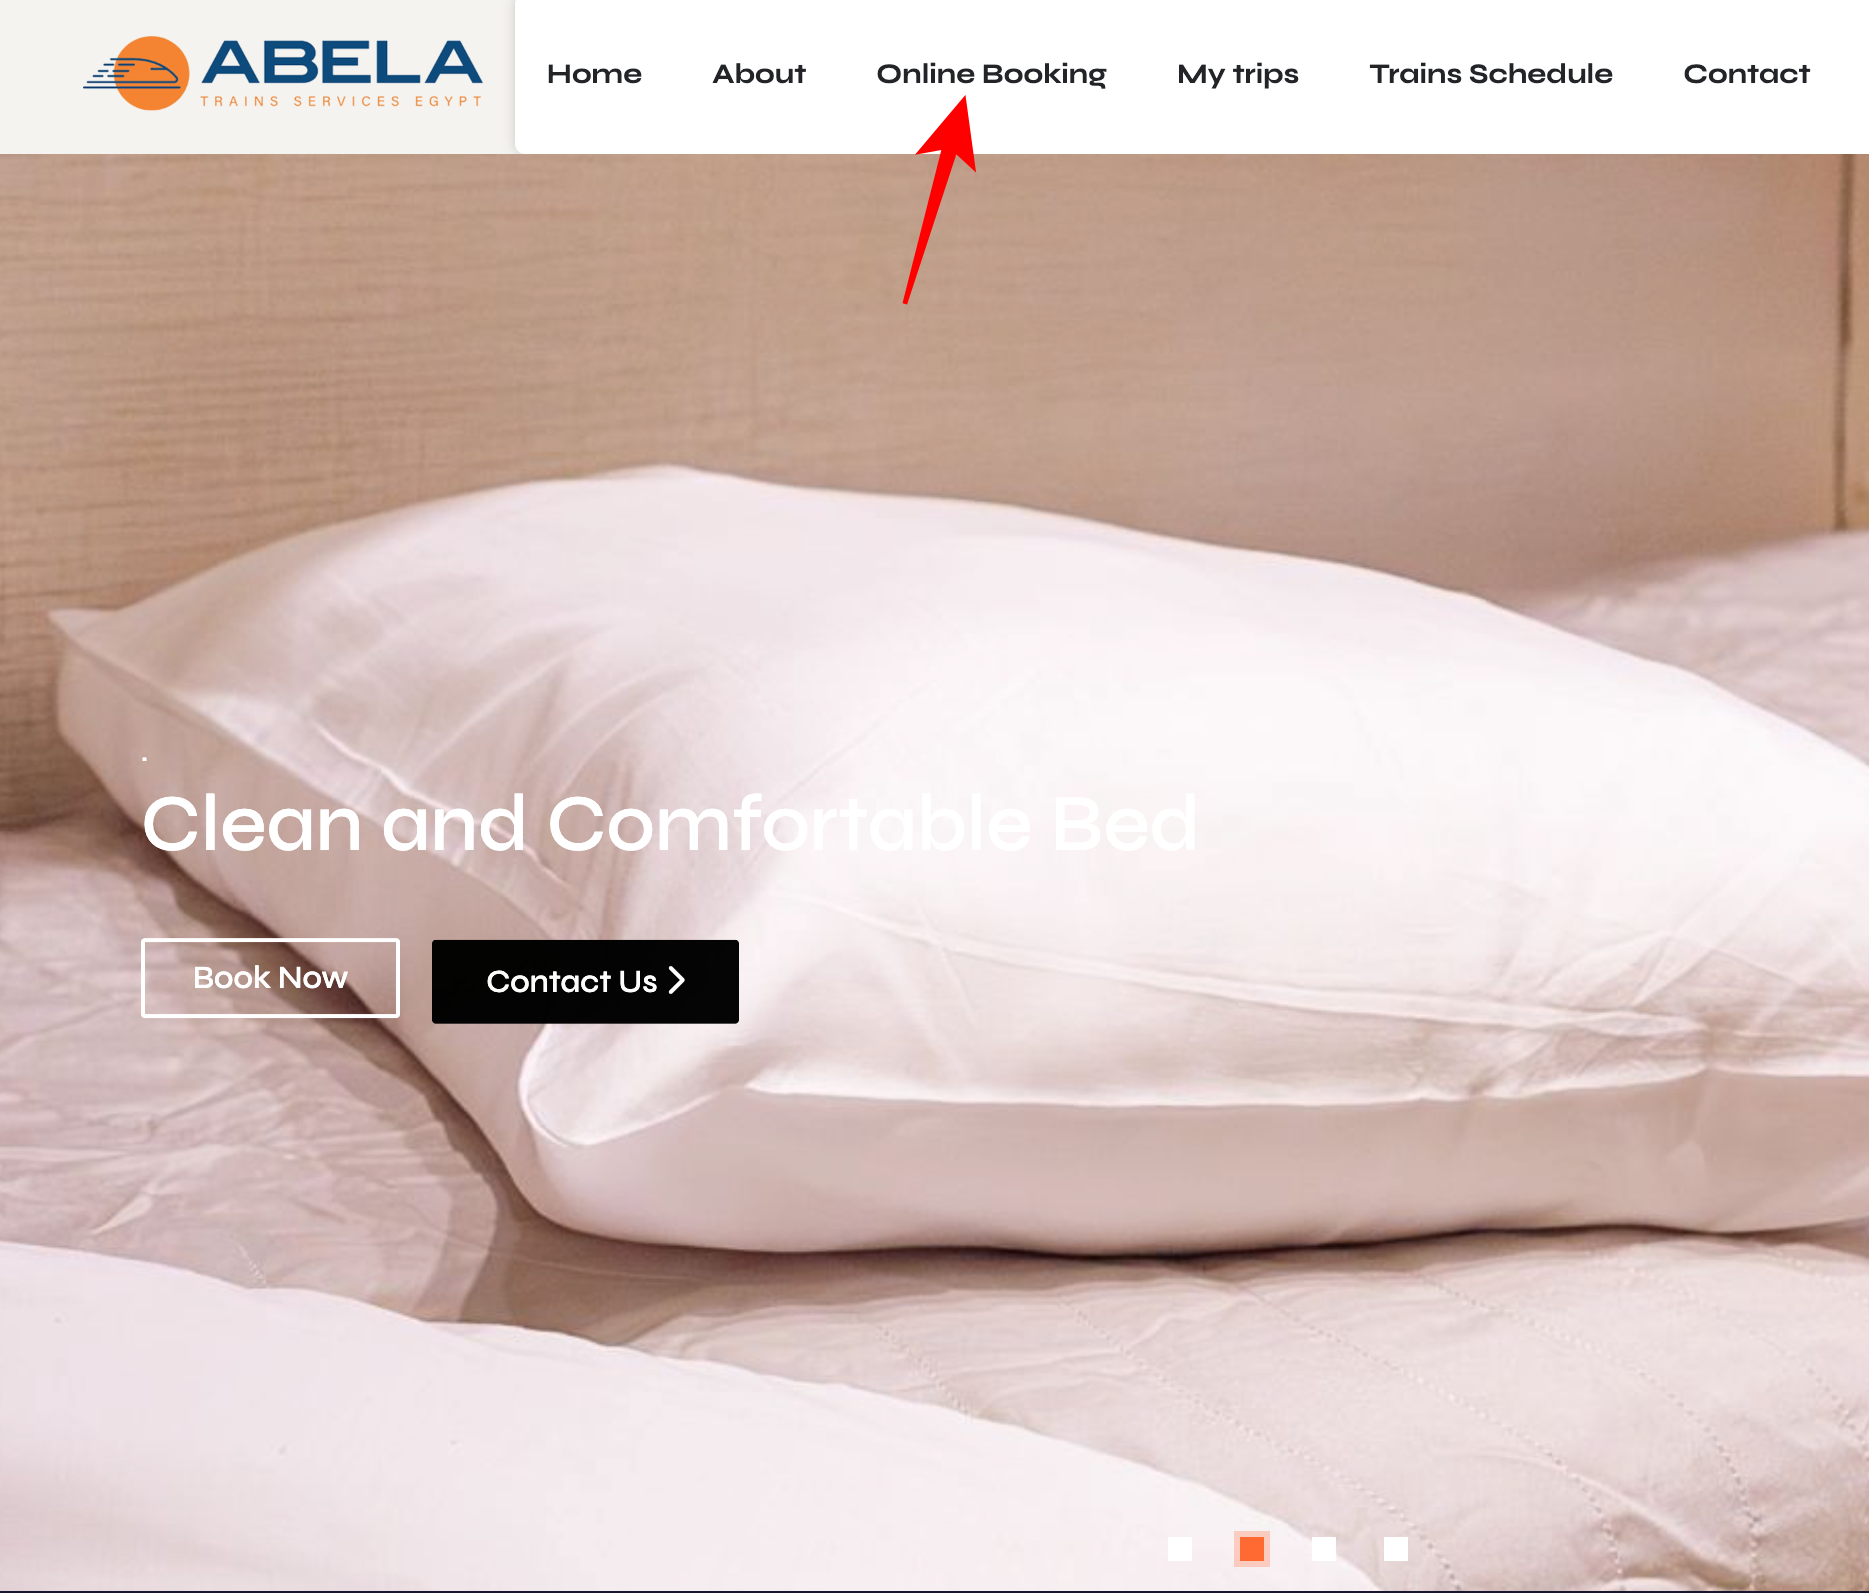This screenshot has width=1869, height=1593.
Task: Click the chevron arrow in Contact Us
Action: 677,980
